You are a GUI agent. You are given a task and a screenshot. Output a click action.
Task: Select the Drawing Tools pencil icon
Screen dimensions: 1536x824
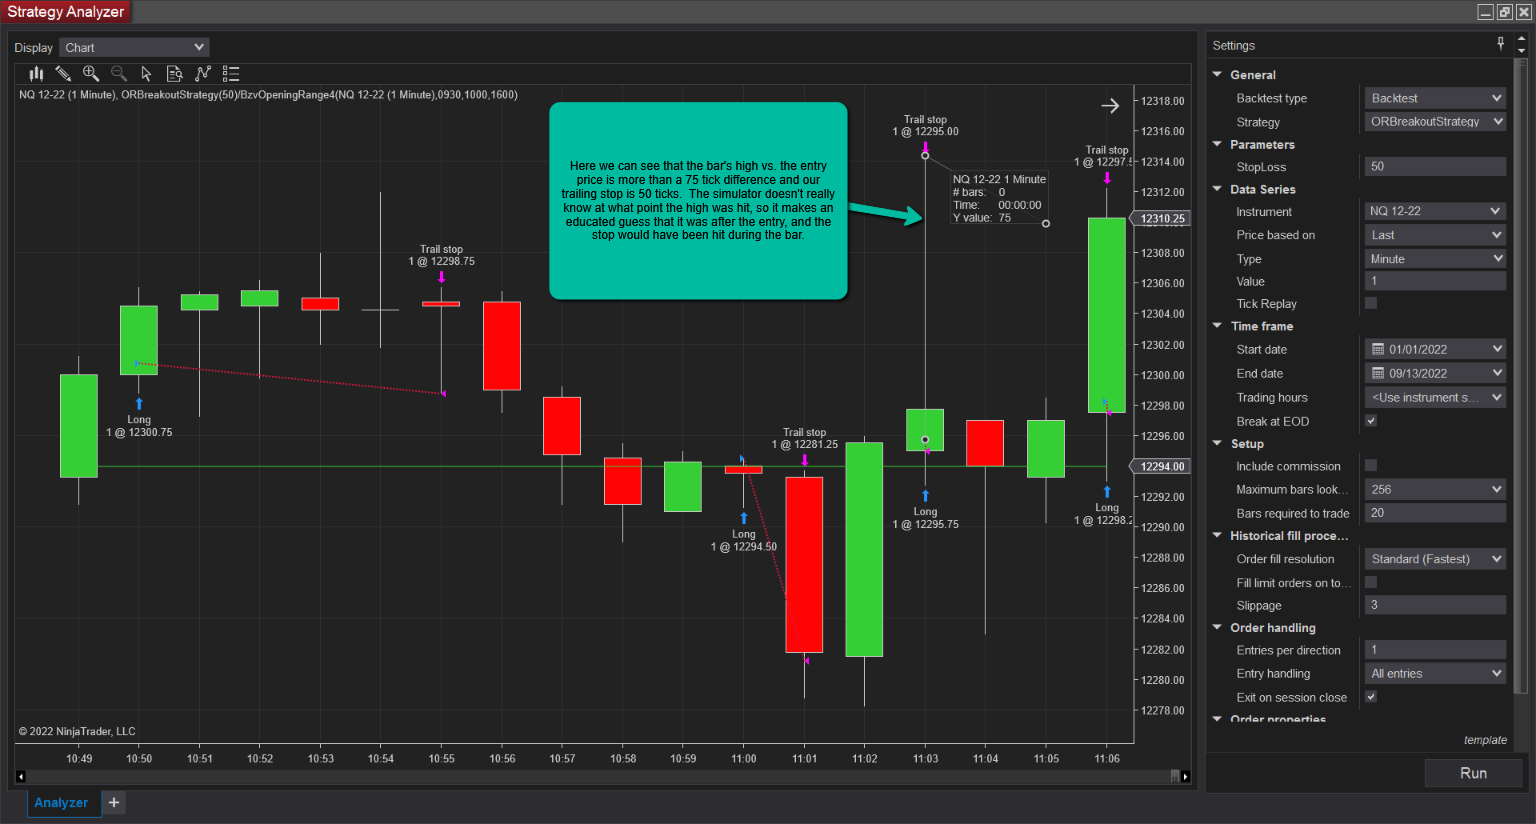[63, 73]
